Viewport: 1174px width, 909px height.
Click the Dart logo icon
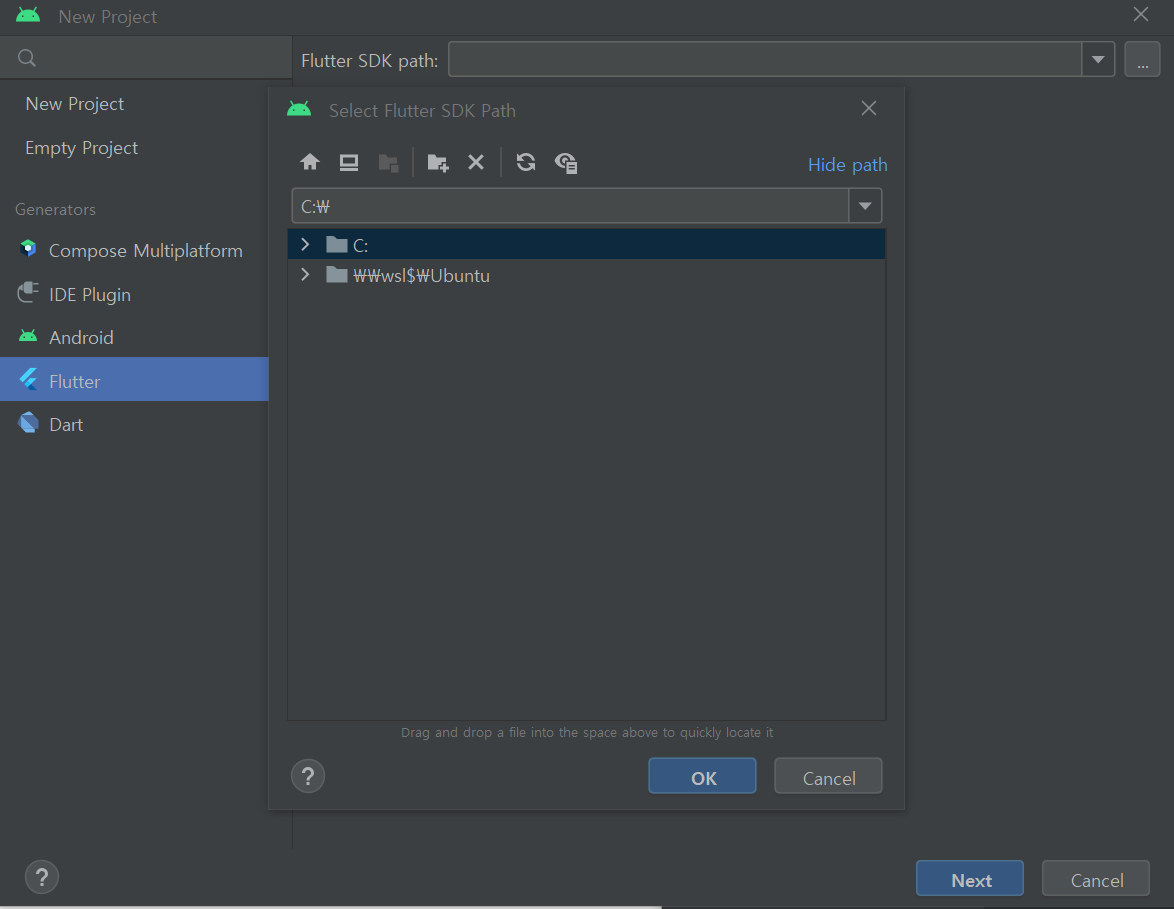[28, 423]
